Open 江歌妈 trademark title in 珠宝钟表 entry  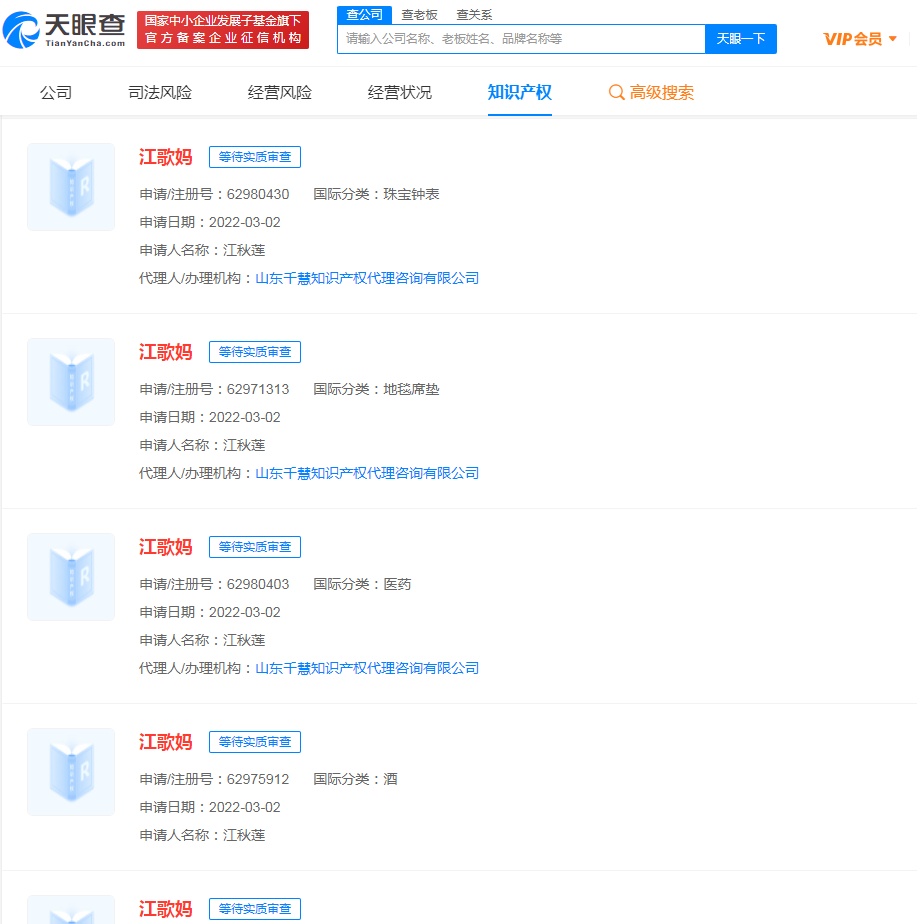(x=165, y=157)
